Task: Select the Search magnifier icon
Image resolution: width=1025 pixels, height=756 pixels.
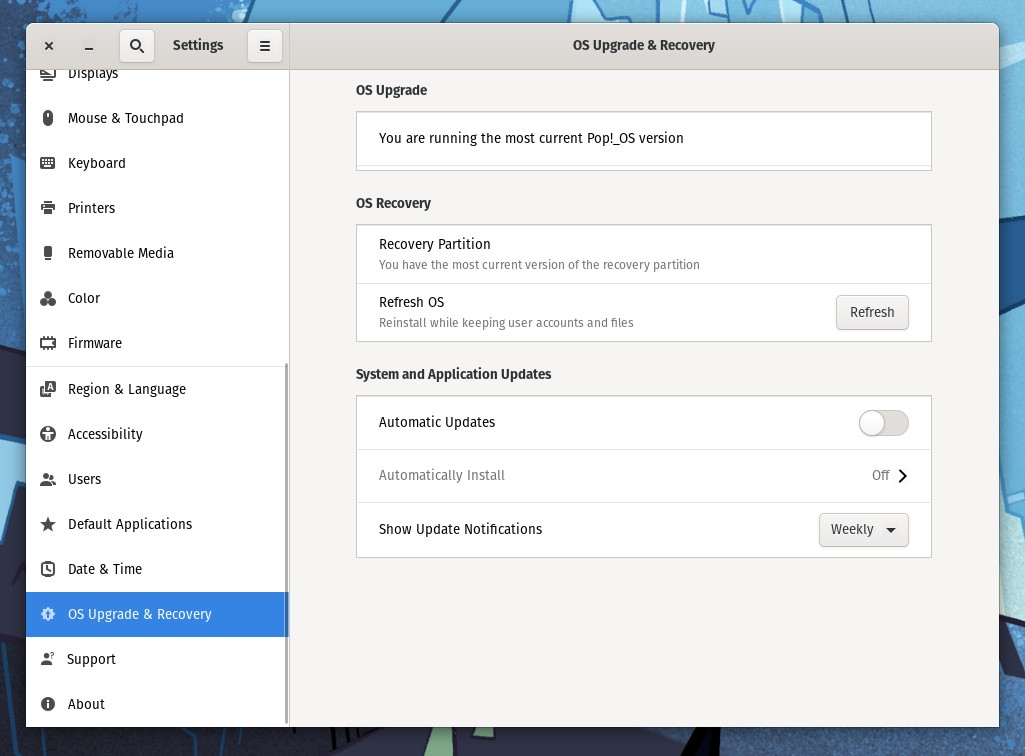Action: 137,45
